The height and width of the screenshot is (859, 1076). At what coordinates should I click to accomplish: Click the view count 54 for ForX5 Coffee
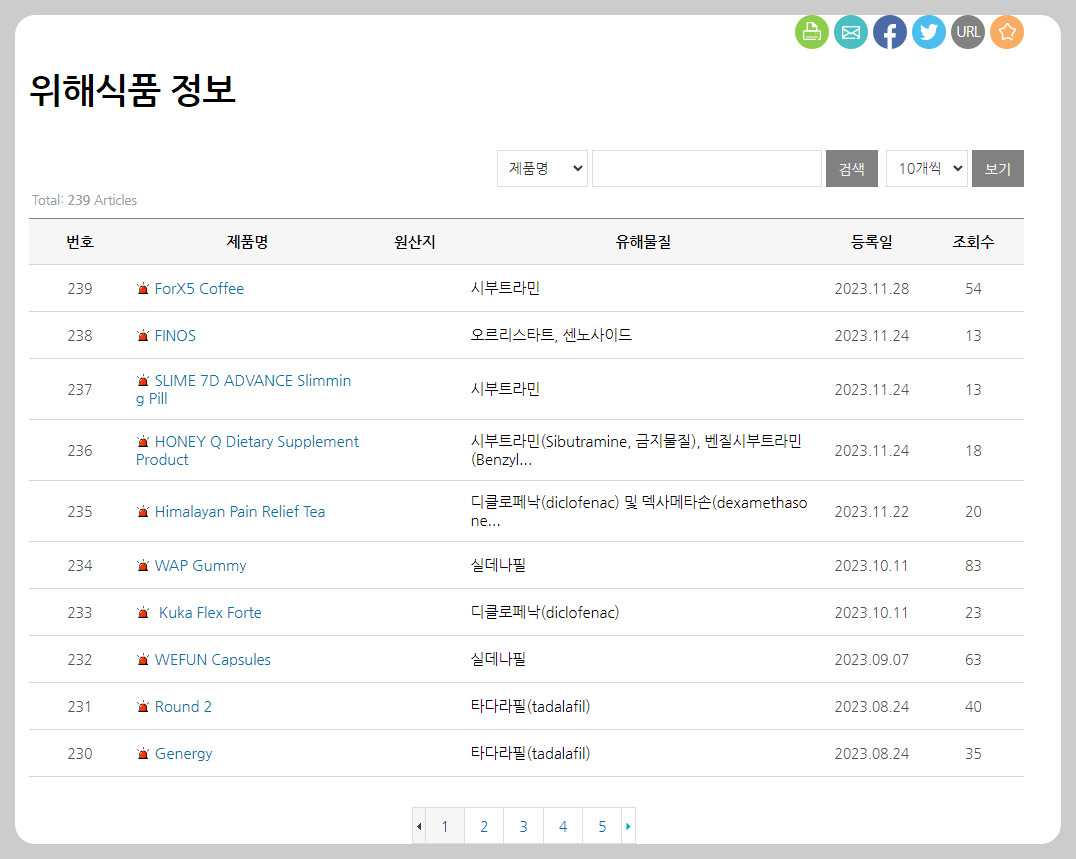(973, 289)
